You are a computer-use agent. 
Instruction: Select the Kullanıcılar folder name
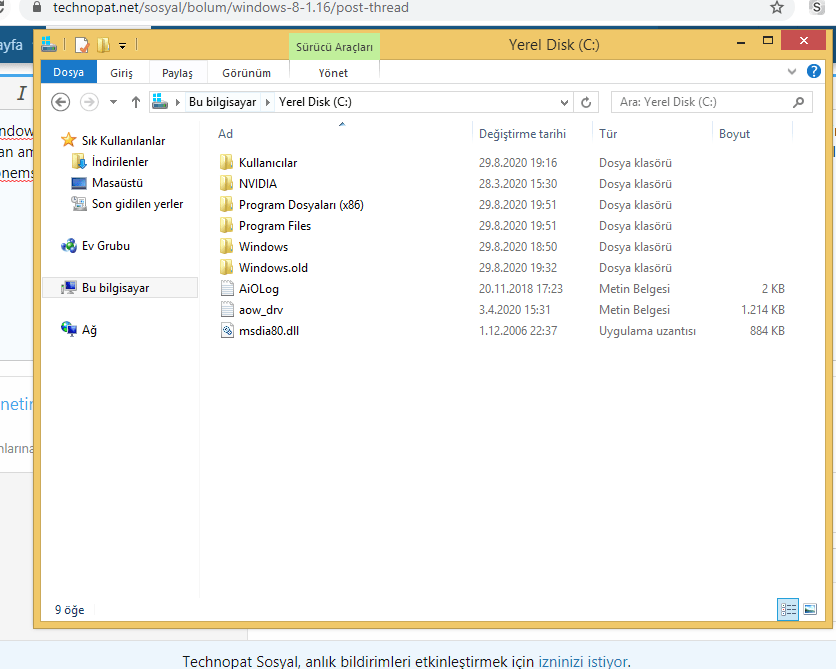point(268,163)
